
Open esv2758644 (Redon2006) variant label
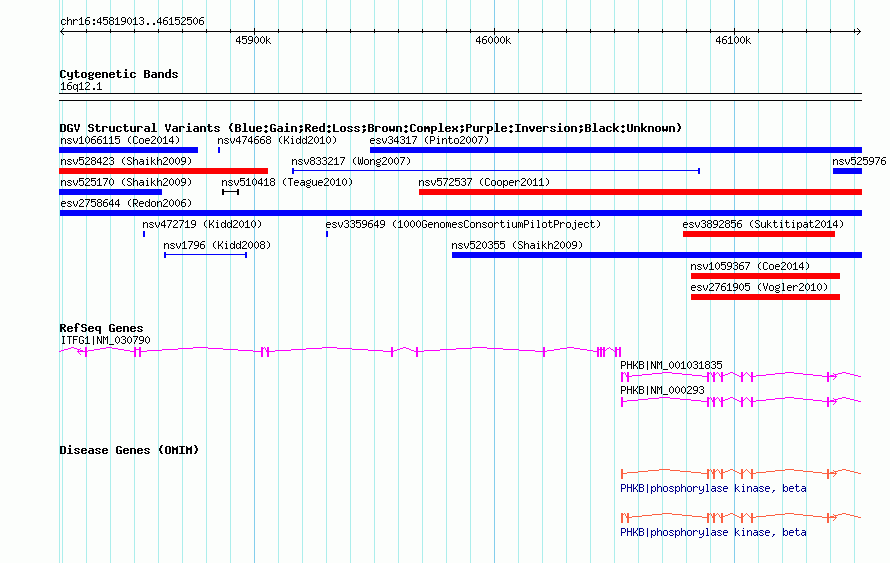click(x=126, y=203)
